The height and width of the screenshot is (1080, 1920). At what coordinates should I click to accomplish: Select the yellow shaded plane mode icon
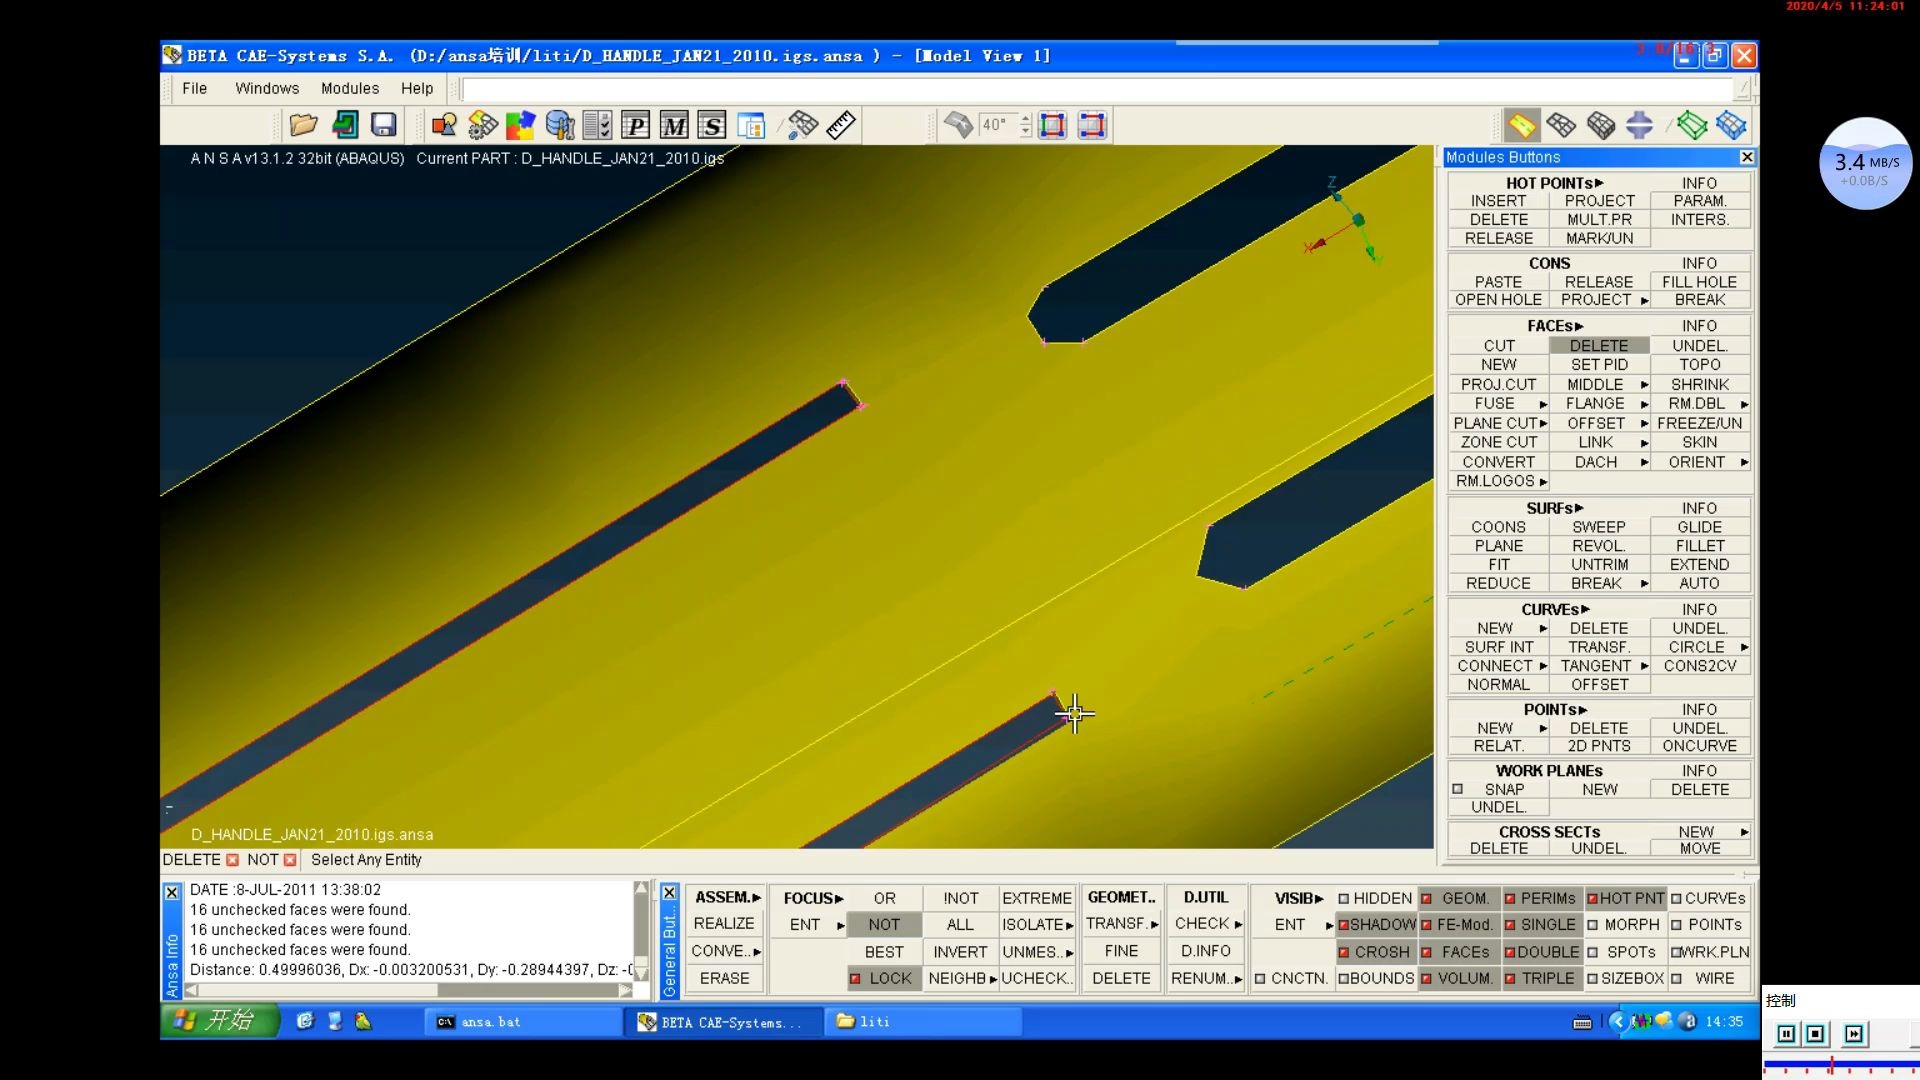(1522, 125)
